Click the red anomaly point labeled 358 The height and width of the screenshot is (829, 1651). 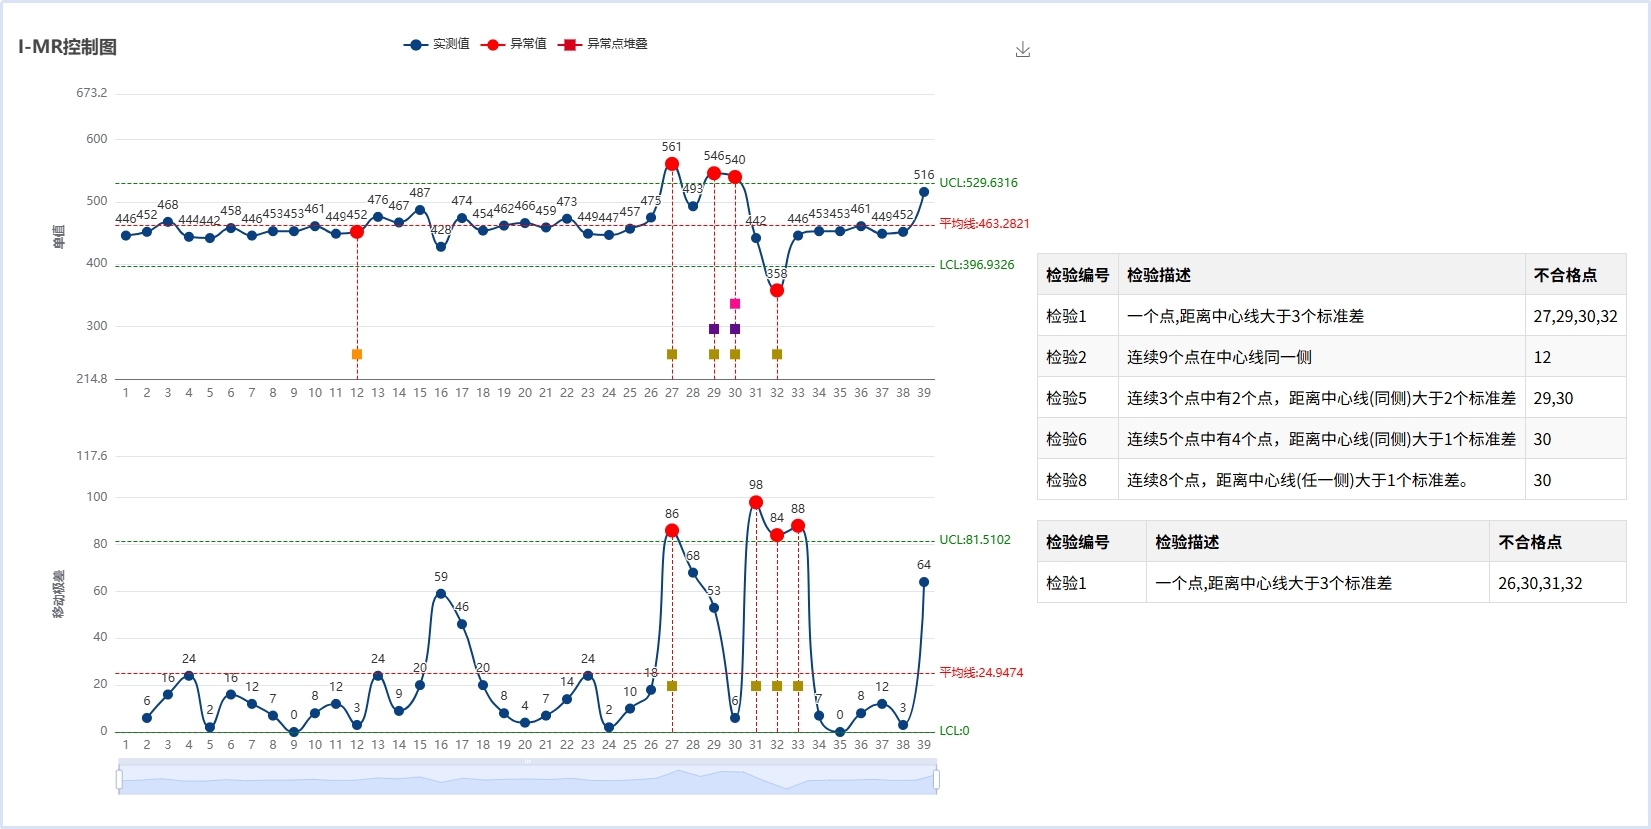point(777,291)
